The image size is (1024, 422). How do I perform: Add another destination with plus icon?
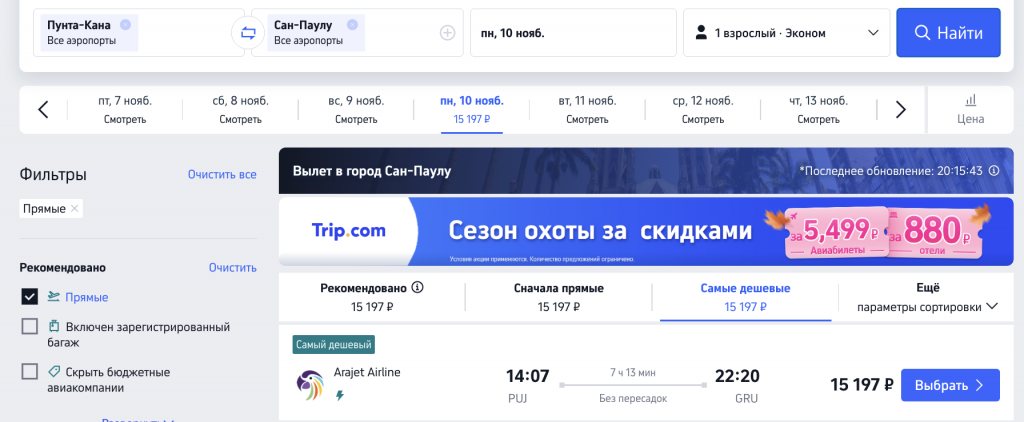447,33
